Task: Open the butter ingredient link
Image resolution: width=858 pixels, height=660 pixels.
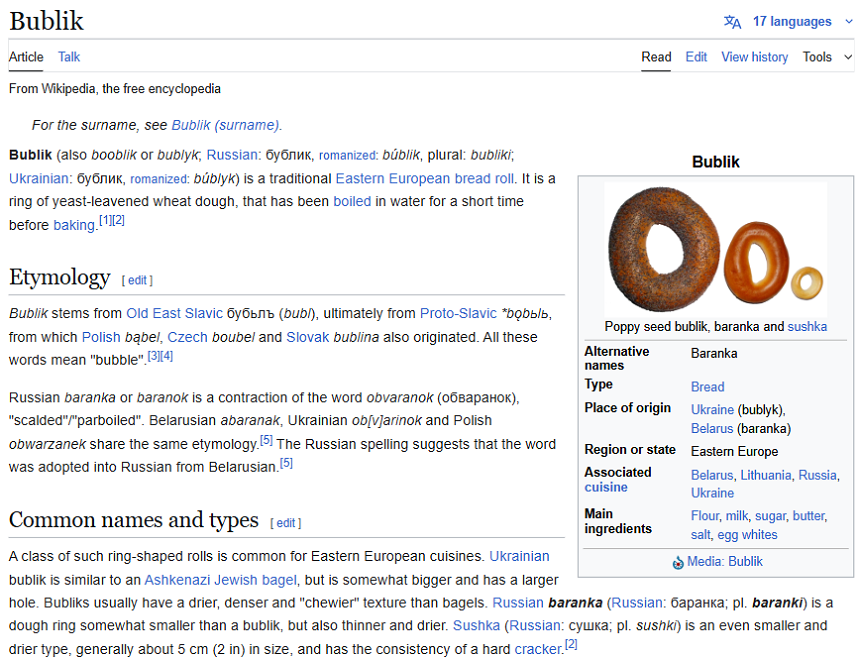Action: click(x=808, y=516)
